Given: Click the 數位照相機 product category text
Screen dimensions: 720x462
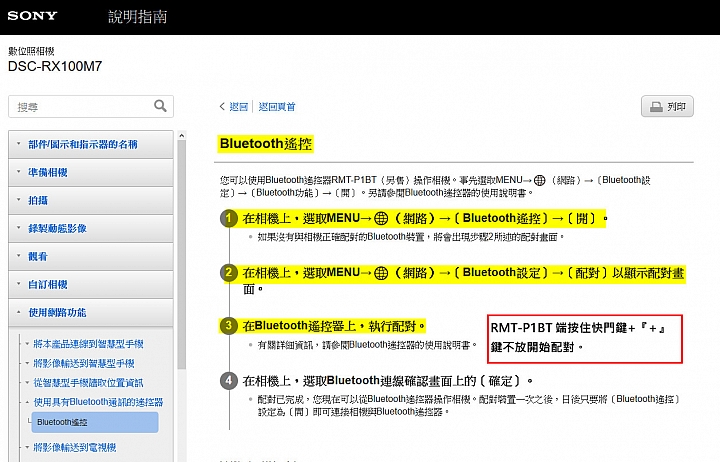Looking at the screenshot, I should coord(31,51).
